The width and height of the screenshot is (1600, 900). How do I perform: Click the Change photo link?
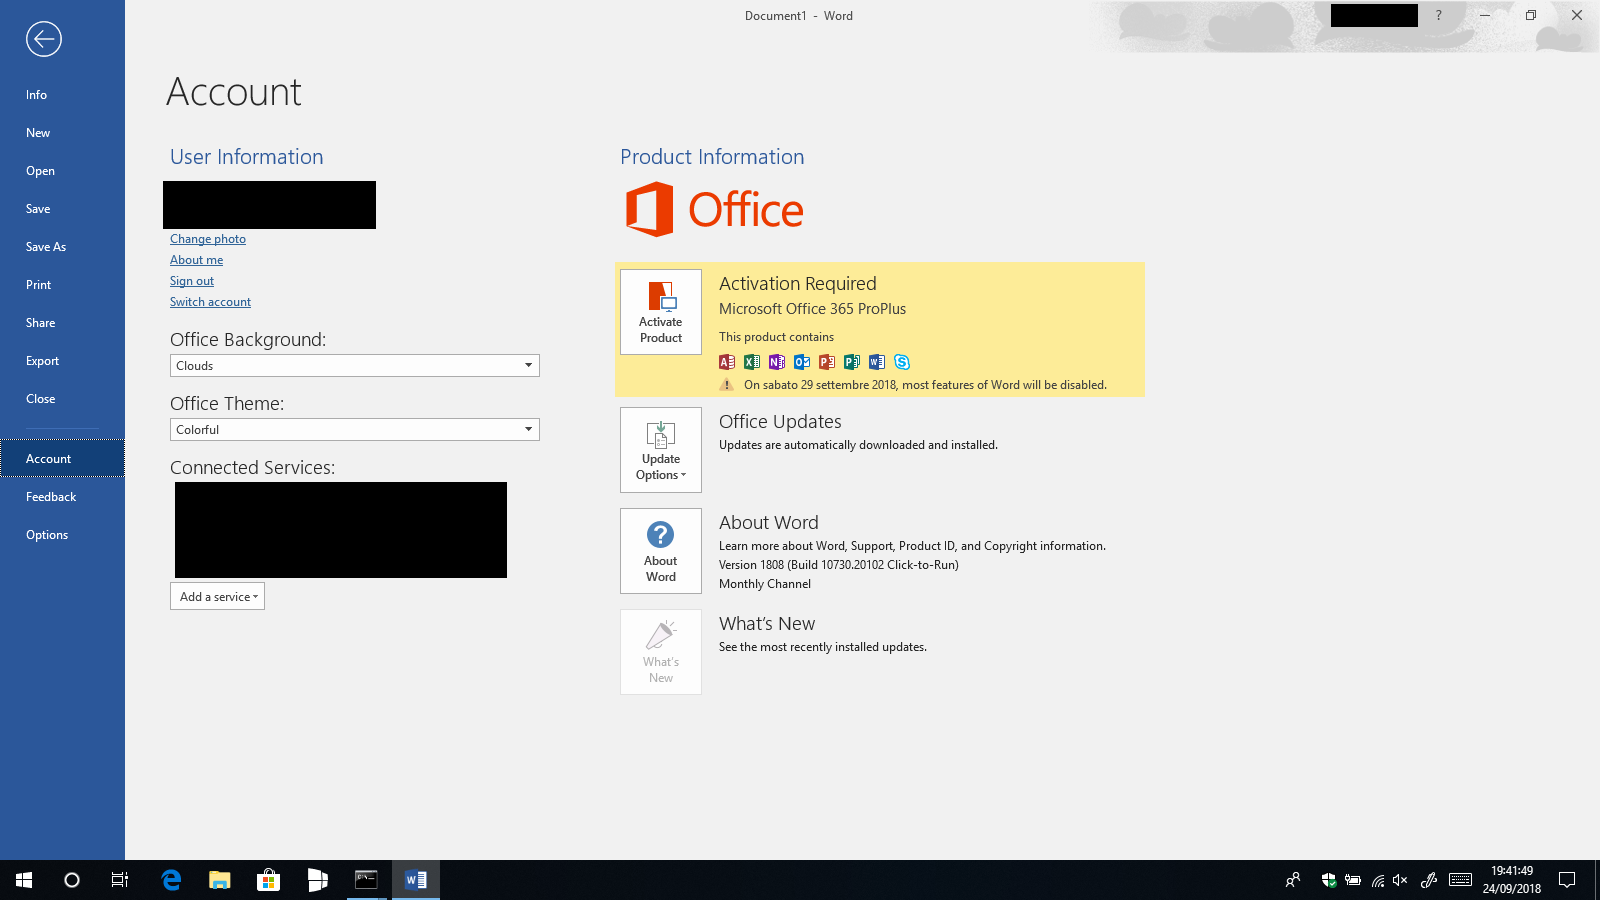[x=207, y=239]
